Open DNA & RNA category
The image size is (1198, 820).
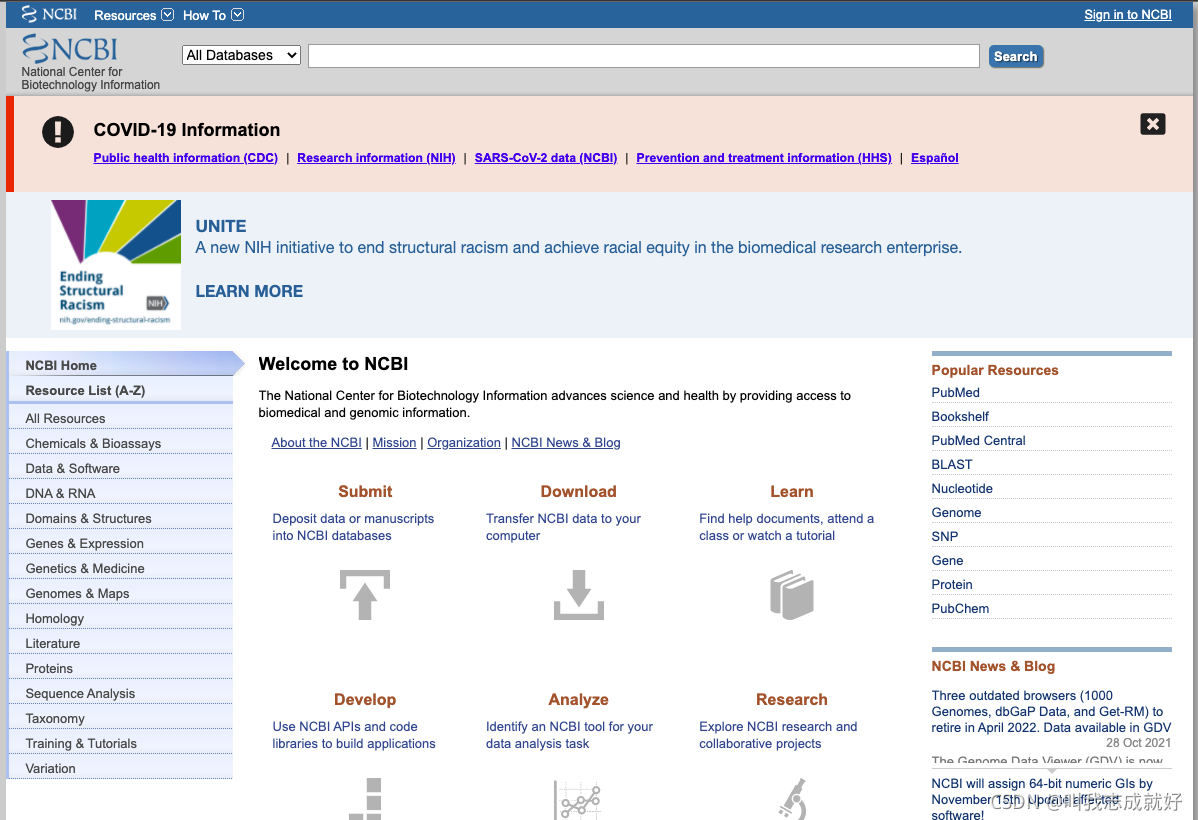tap(121, 493)
